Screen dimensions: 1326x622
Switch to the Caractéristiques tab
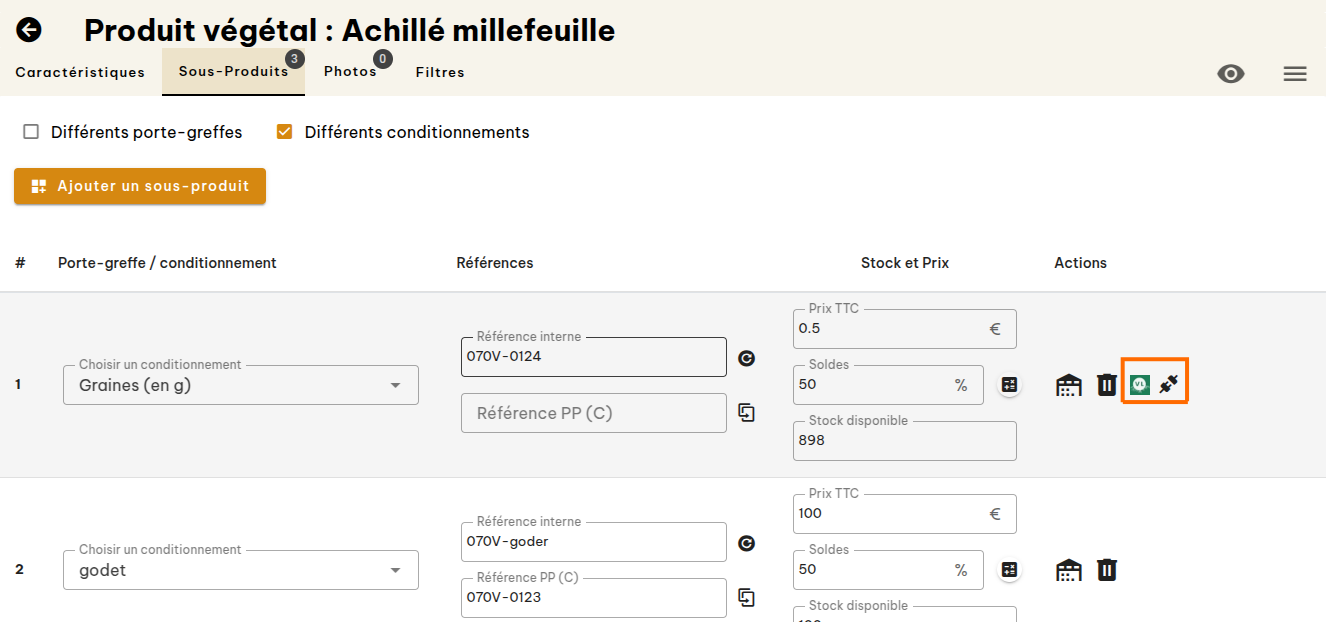pyautogui.click(x=80, y=72)
